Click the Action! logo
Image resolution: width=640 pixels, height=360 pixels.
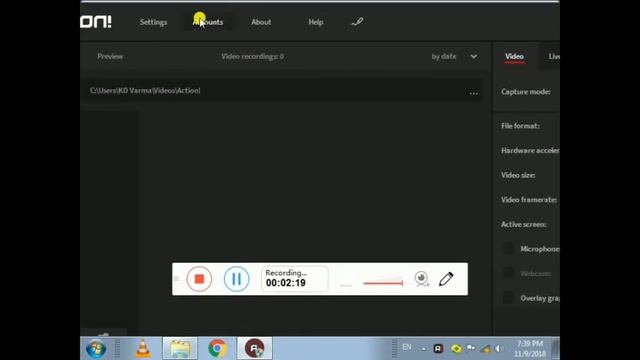[96, 22]
